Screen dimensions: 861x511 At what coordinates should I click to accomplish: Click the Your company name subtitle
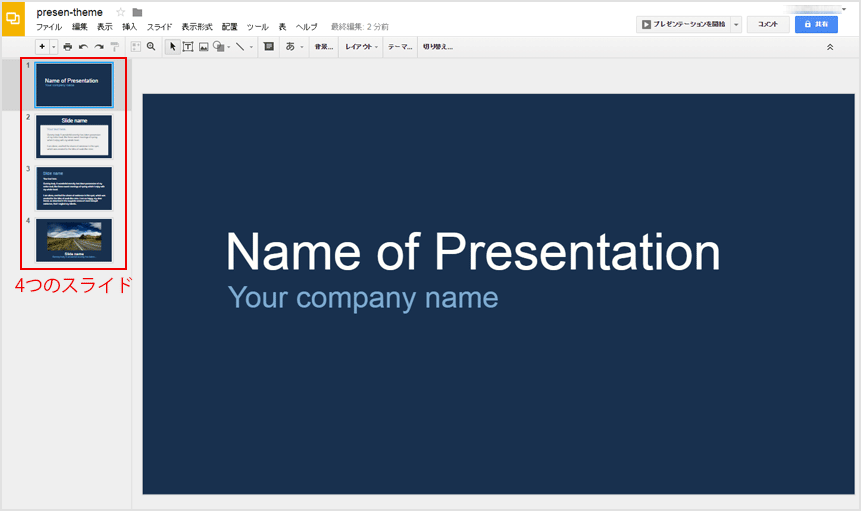coord(363,297)
